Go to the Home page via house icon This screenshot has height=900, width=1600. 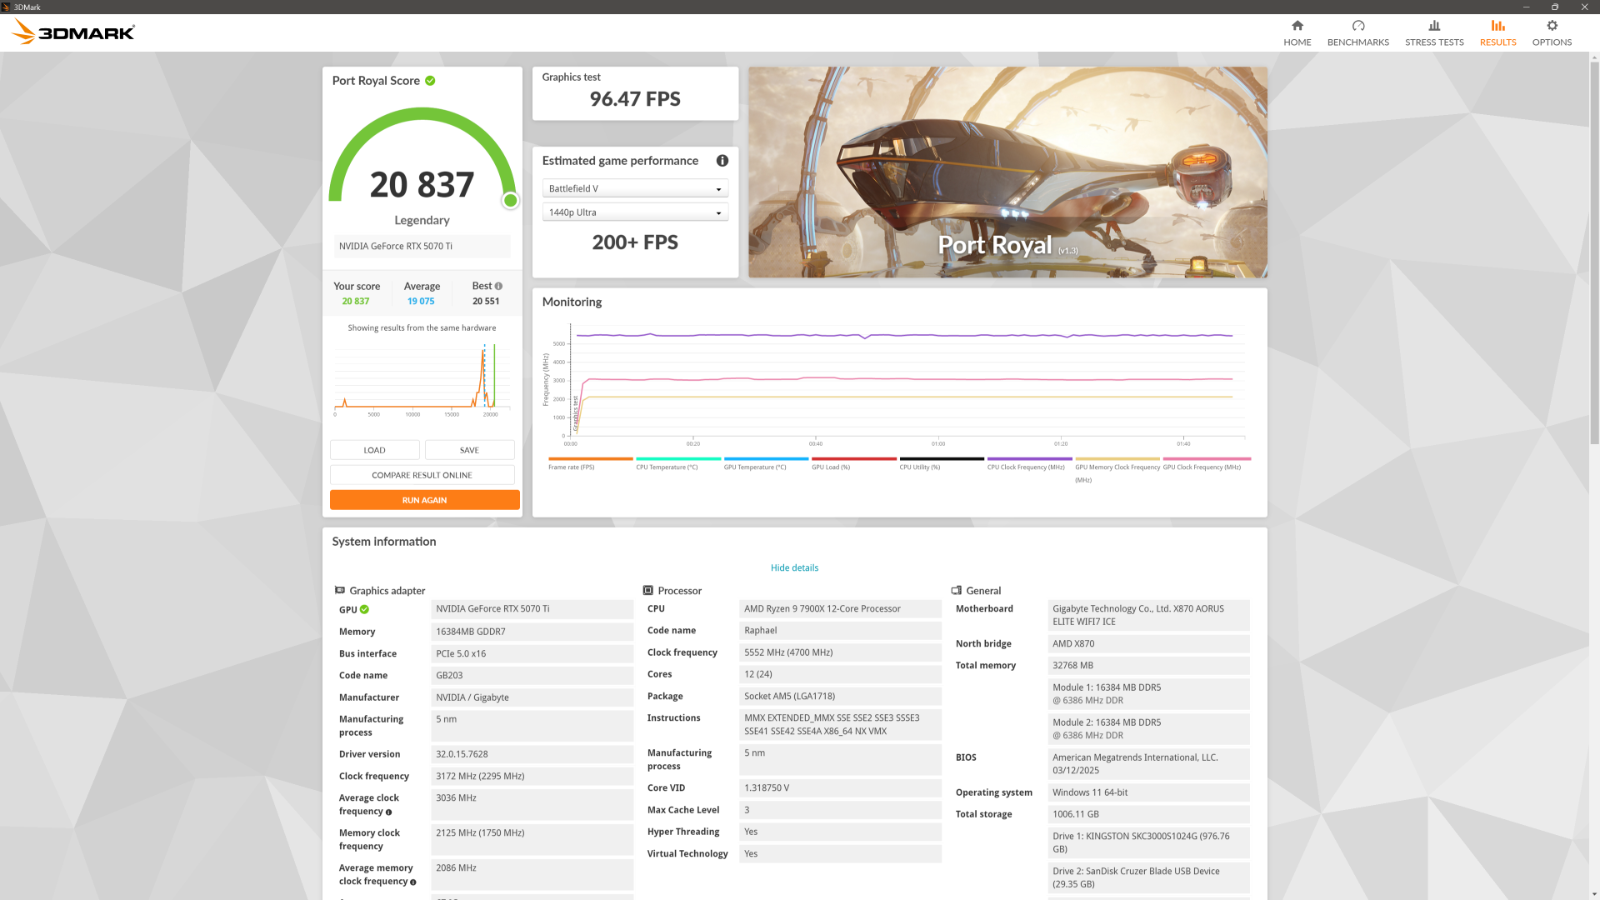[x=1297, y=26]
